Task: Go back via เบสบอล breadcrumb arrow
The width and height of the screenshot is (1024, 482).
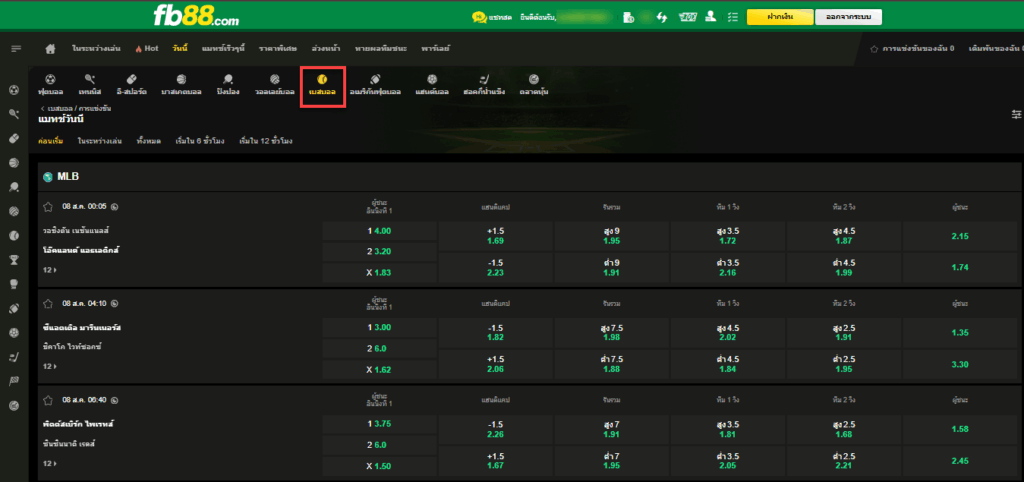Action: (42, 108)
